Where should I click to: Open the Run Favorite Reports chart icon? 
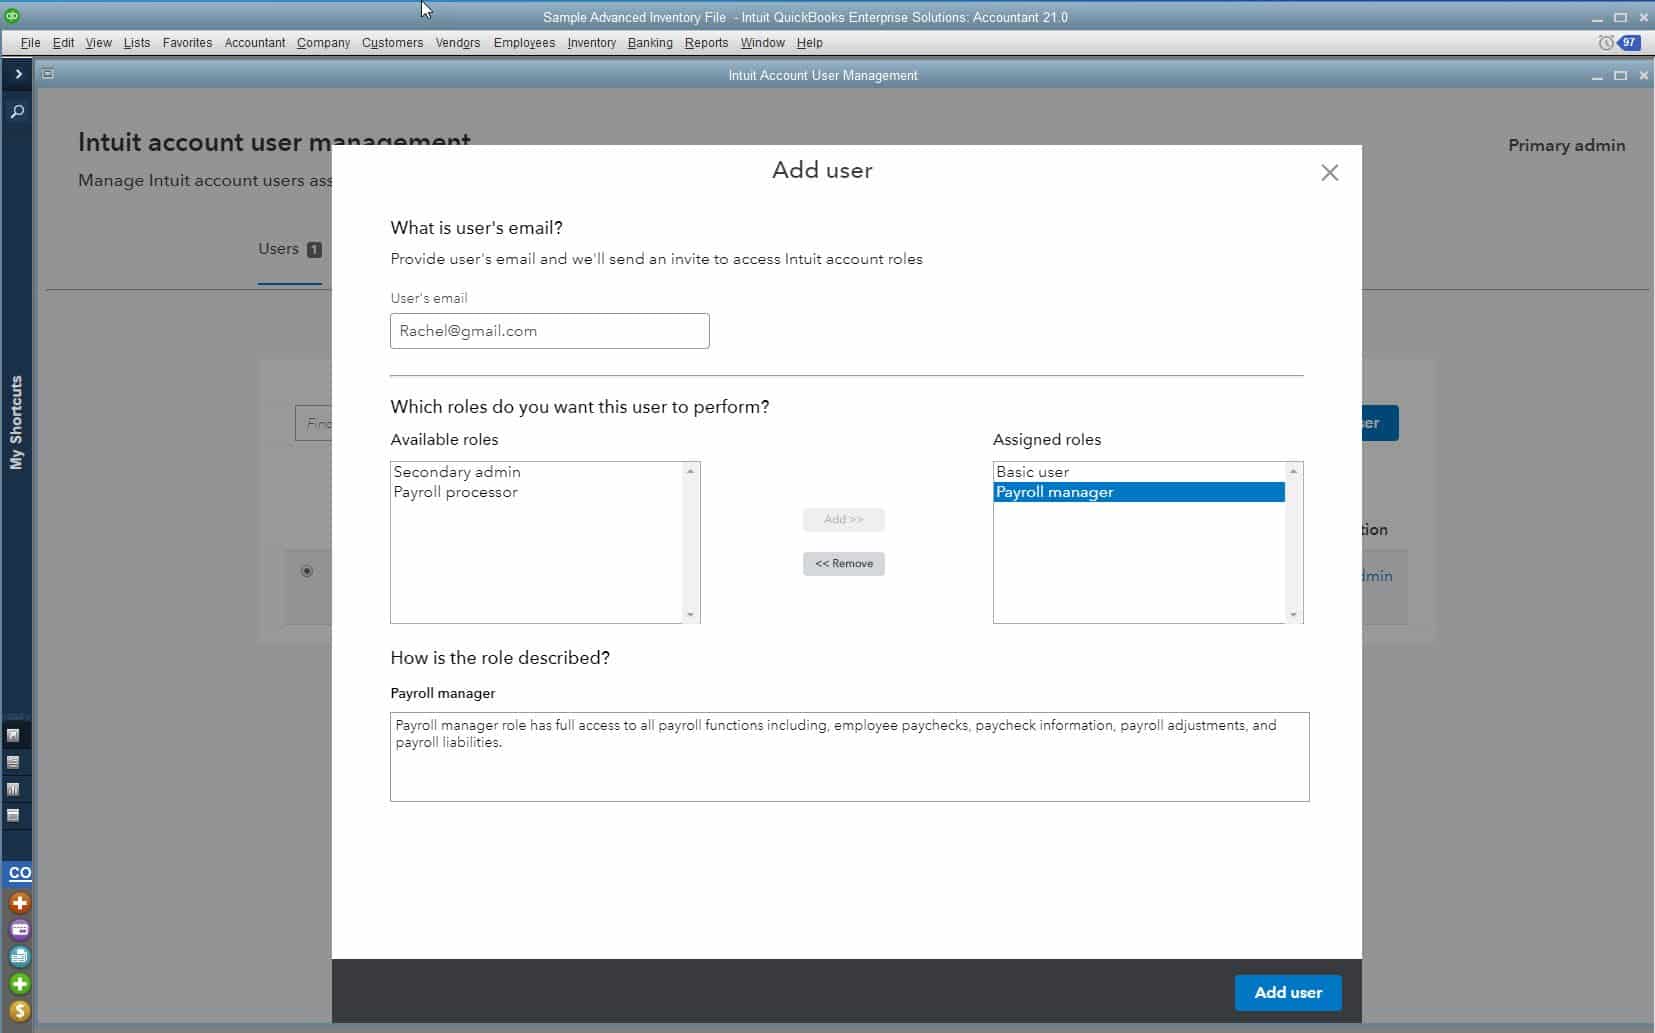pos(13,789)
